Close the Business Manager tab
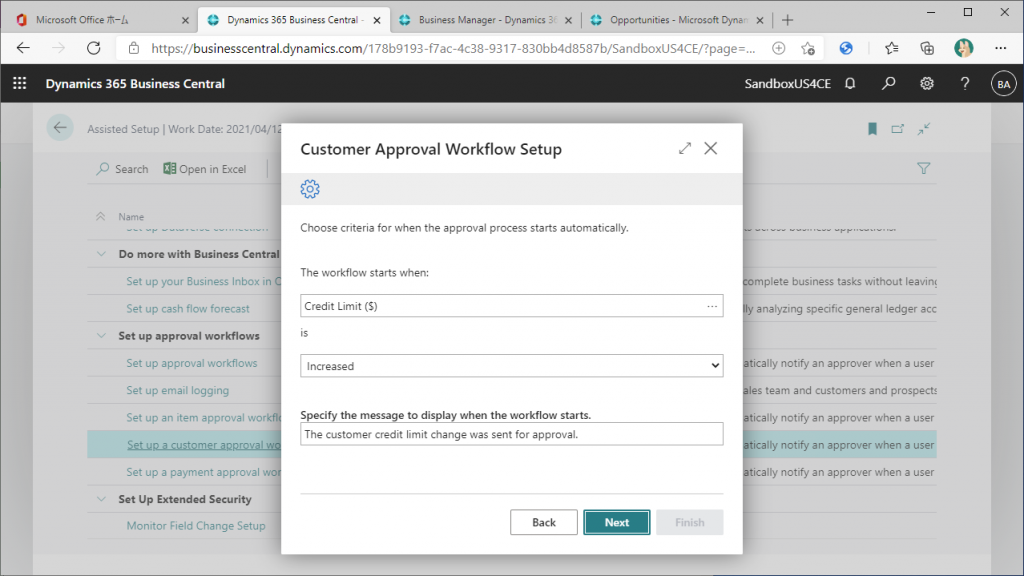The width and height of the screenshot is (1024, 576). [x=568, y=20]
